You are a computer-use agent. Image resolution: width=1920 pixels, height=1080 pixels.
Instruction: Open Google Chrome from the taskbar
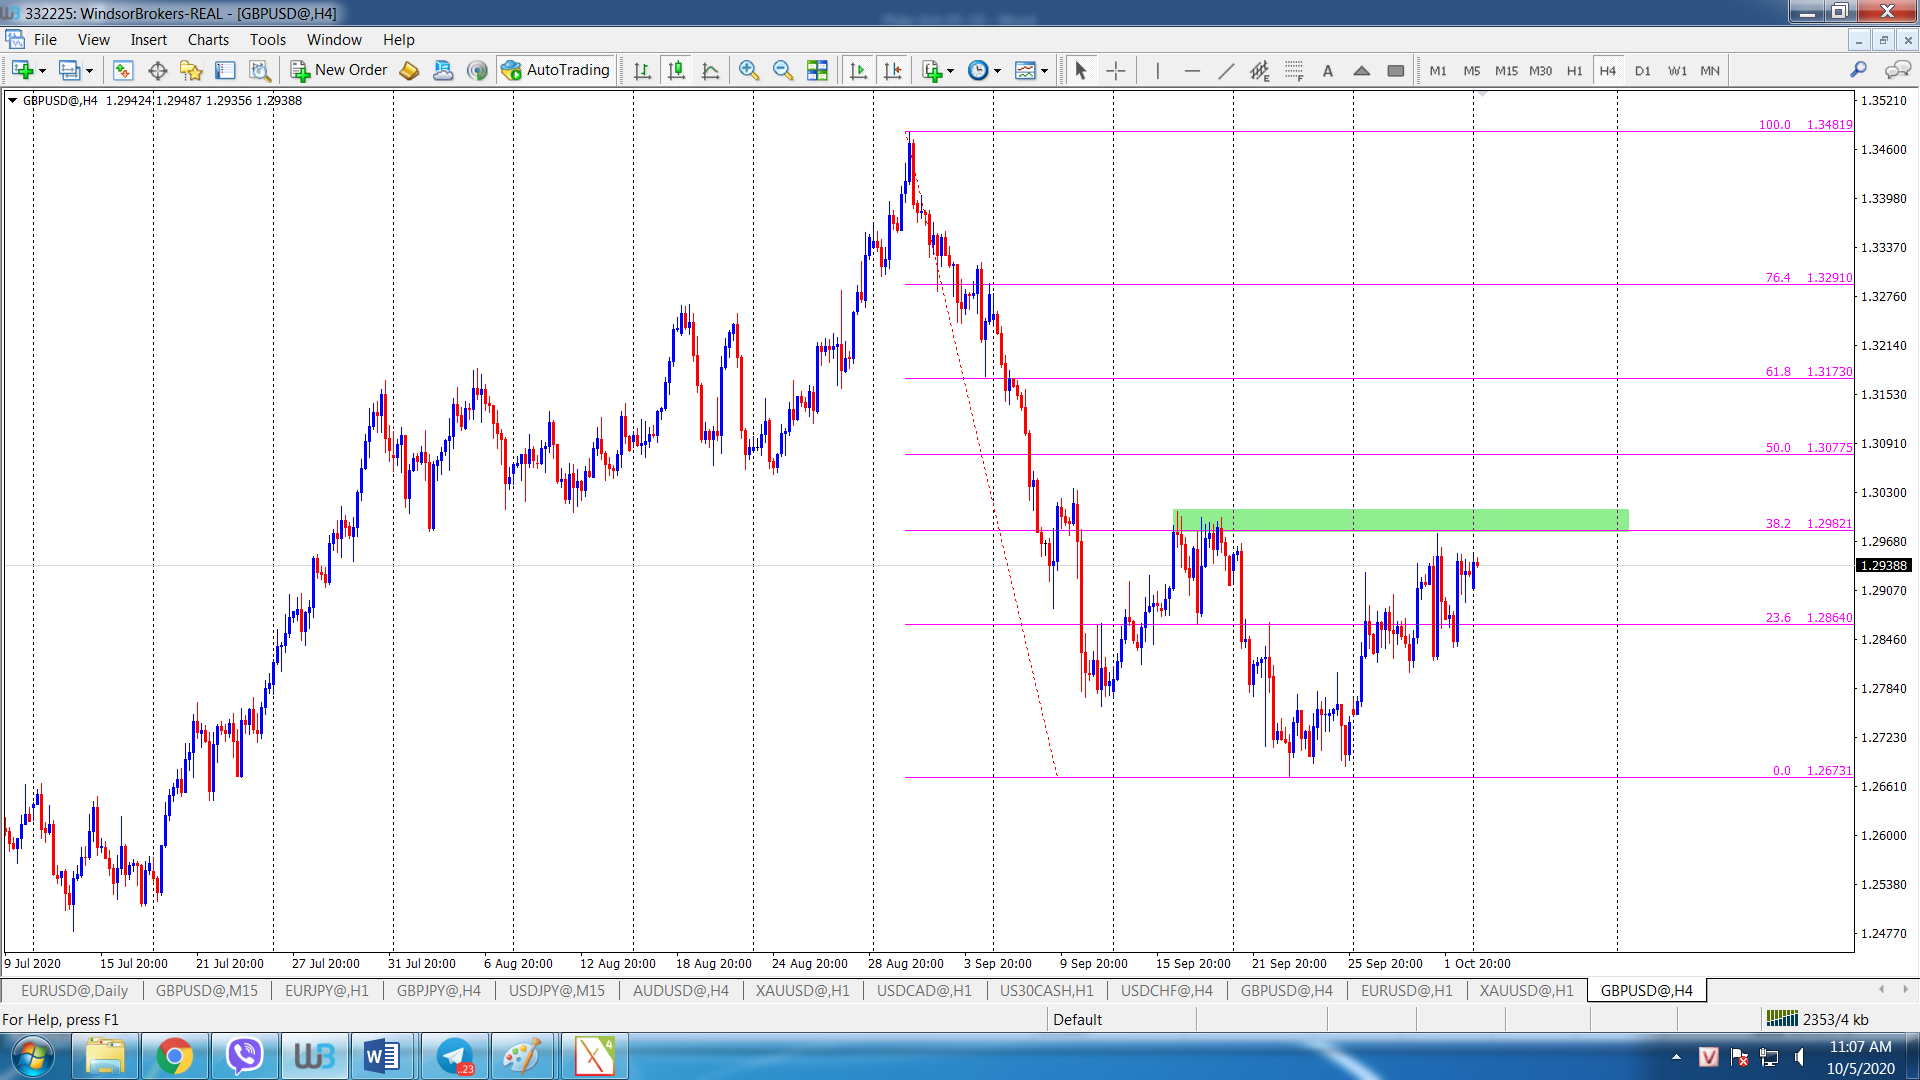[x=174, y=1056]
